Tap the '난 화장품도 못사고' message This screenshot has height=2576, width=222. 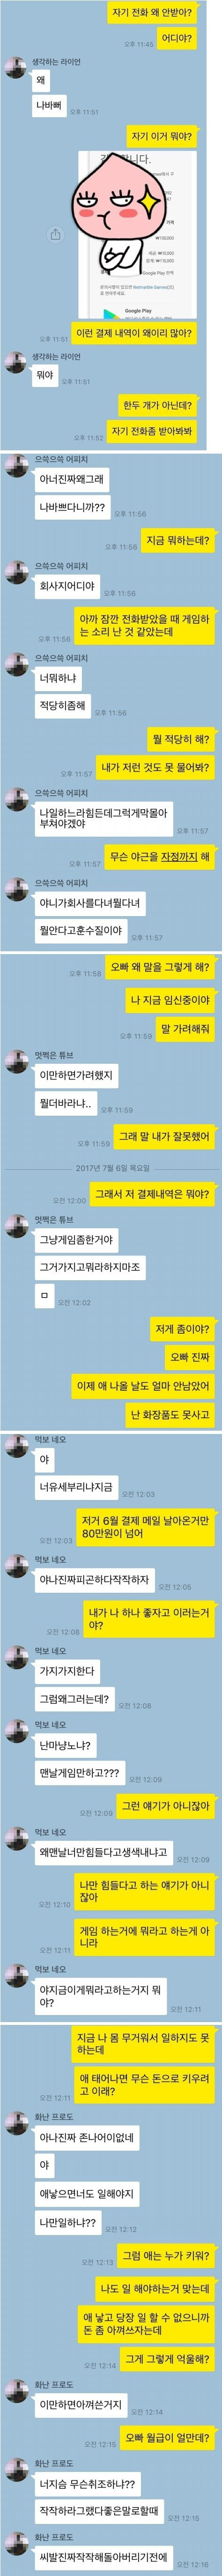click(170, 1414)
